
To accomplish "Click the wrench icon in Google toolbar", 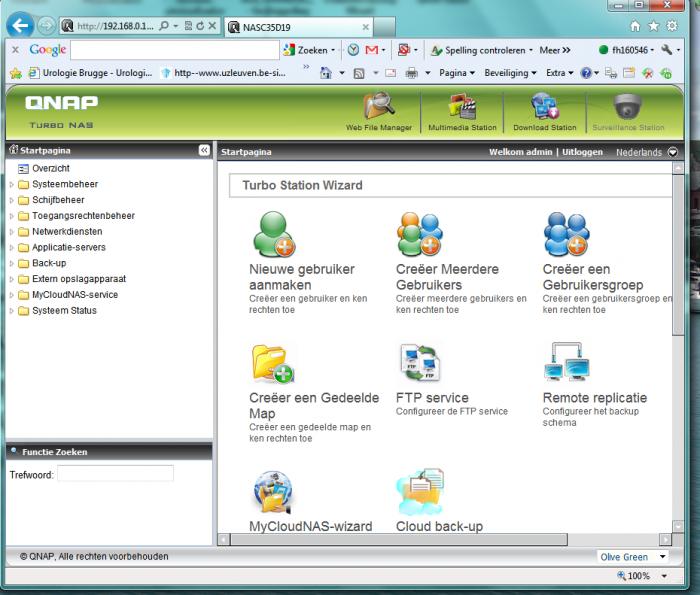I will (x=667, y=50).
